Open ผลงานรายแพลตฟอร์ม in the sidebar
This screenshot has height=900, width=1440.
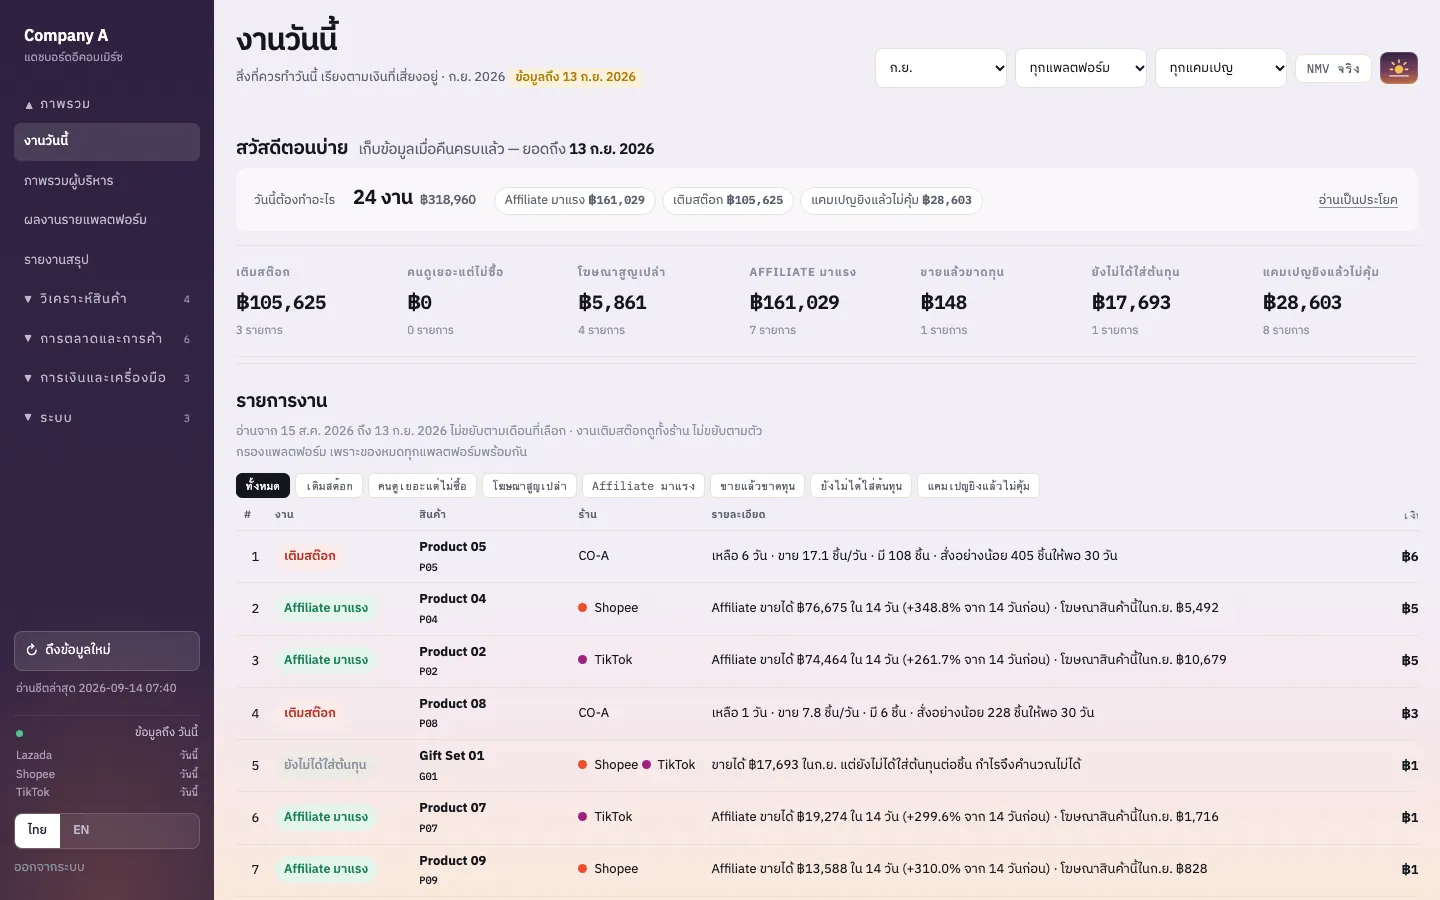tap(107, 220)
